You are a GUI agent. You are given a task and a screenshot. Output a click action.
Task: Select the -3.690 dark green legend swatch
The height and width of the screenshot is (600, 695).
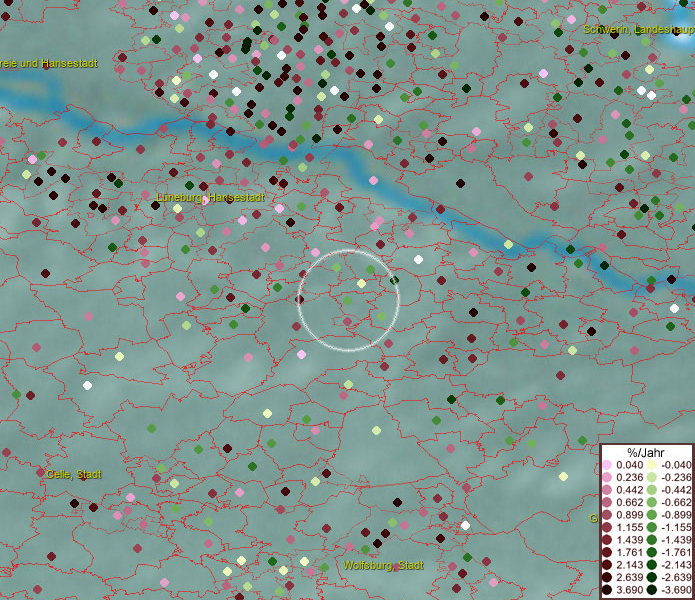652,590
